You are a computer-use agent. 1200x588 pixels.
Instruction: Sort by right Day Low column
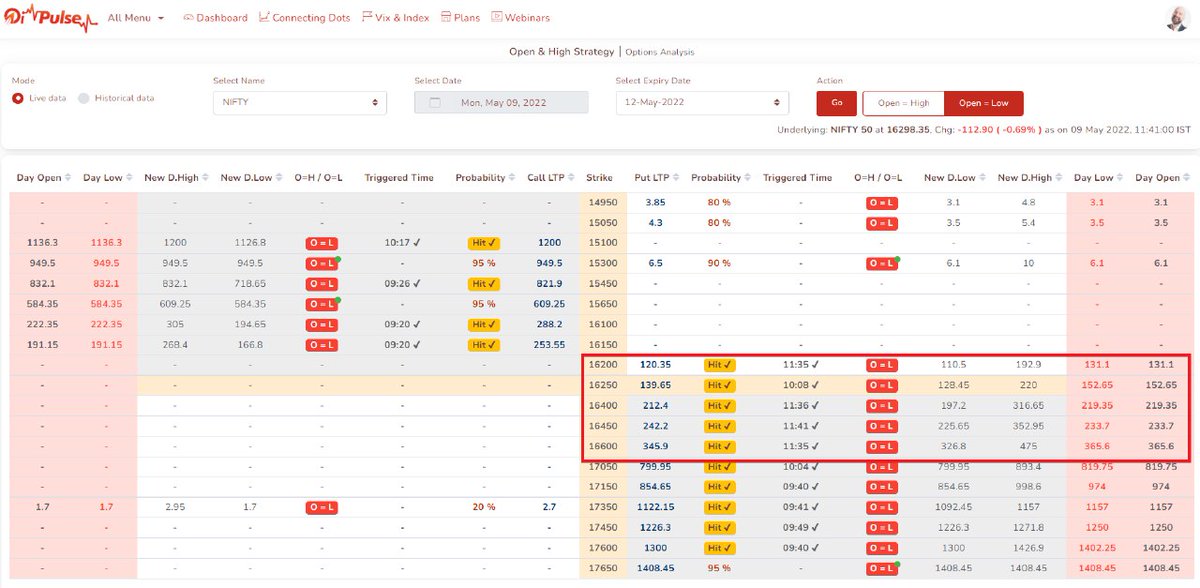(1097, 177)
